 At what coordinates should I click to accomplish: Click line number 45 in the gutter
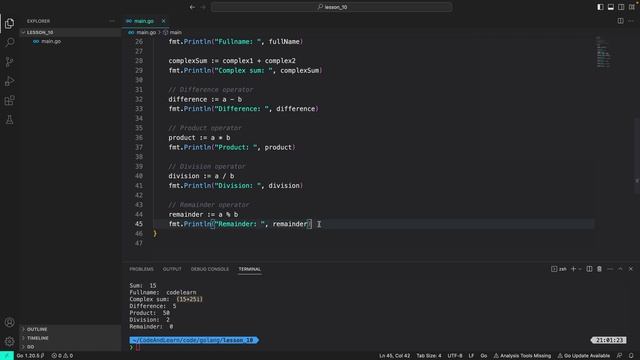coord(139,224)
